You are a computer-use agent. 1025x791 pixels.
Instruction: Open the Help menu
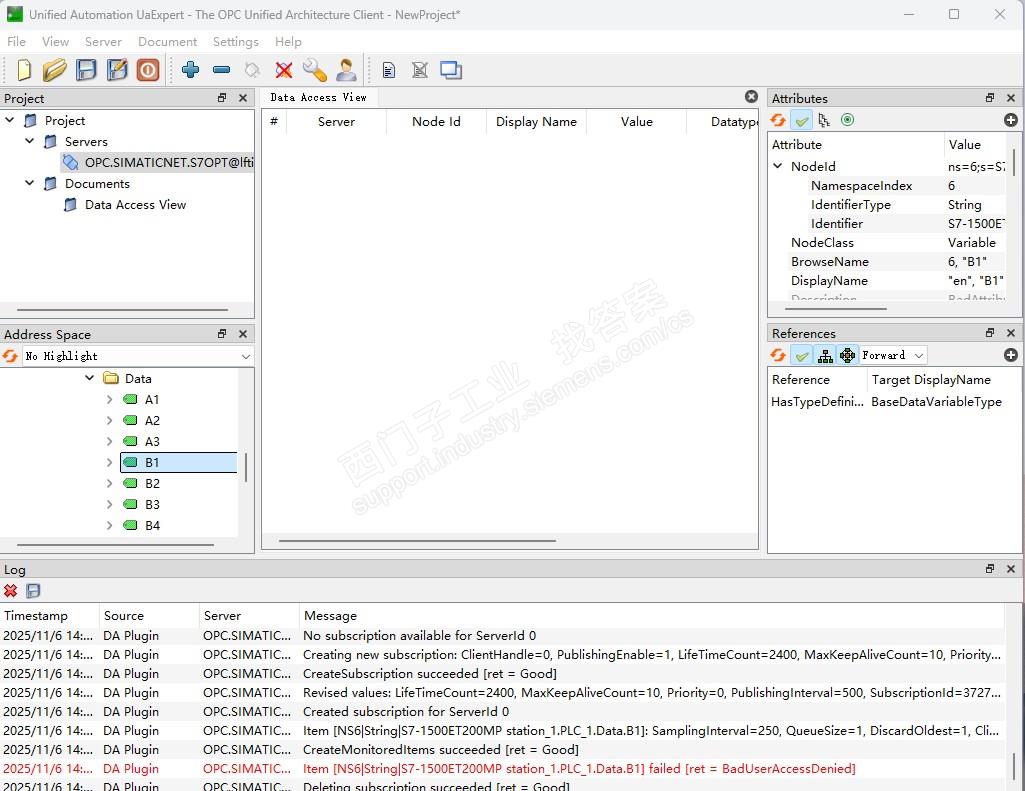[x=288, y=42]
